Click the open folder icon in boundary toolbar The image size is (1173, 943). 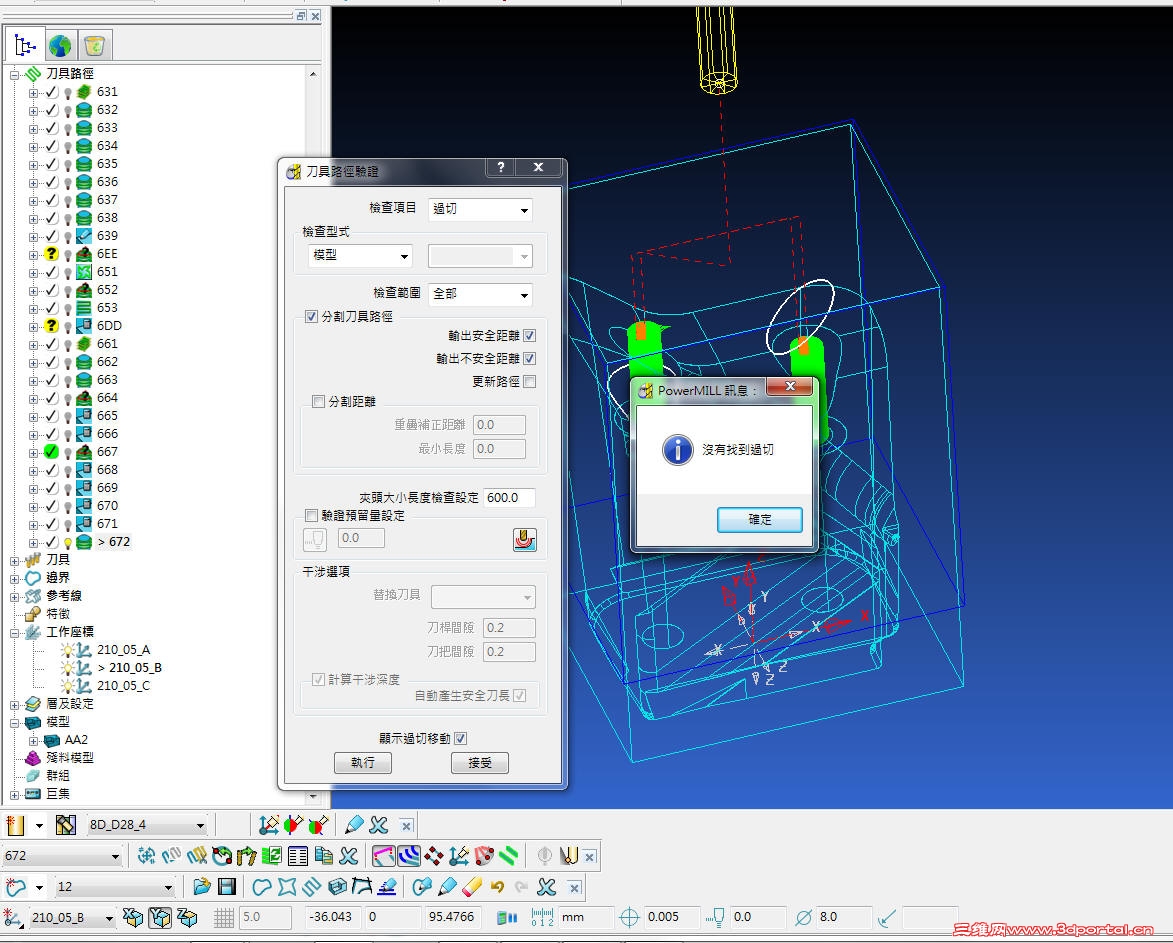tap(202, 886)
